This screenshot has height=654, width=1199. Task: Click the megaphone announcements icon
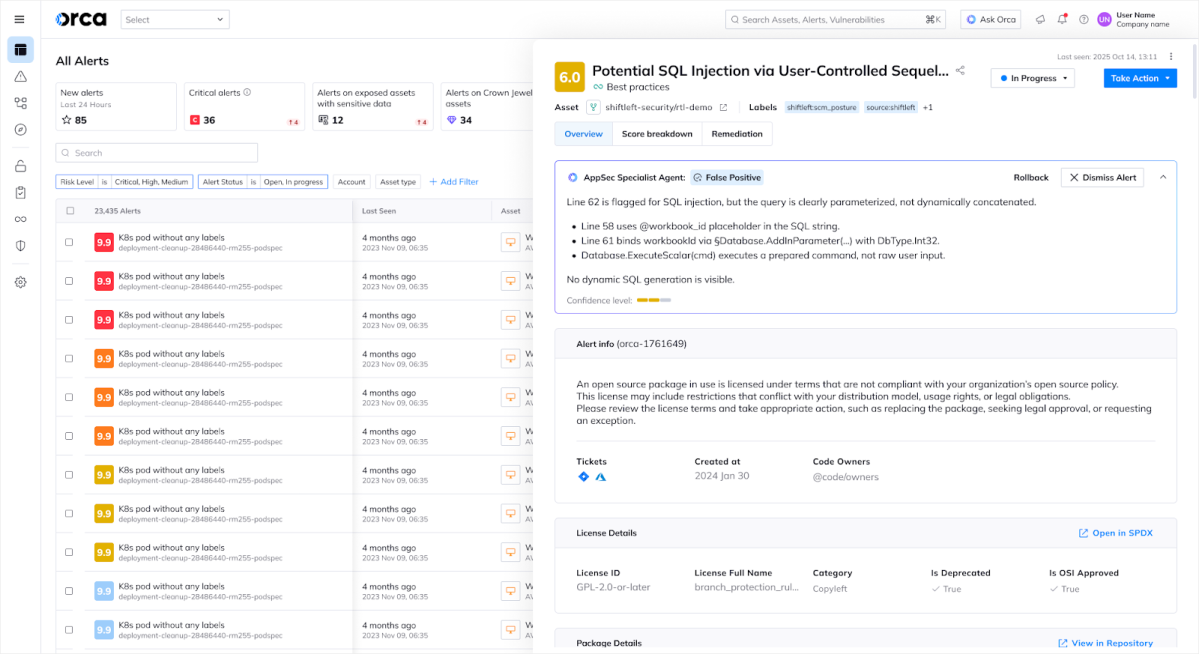pyautogui.click(x=1040, y=20)
